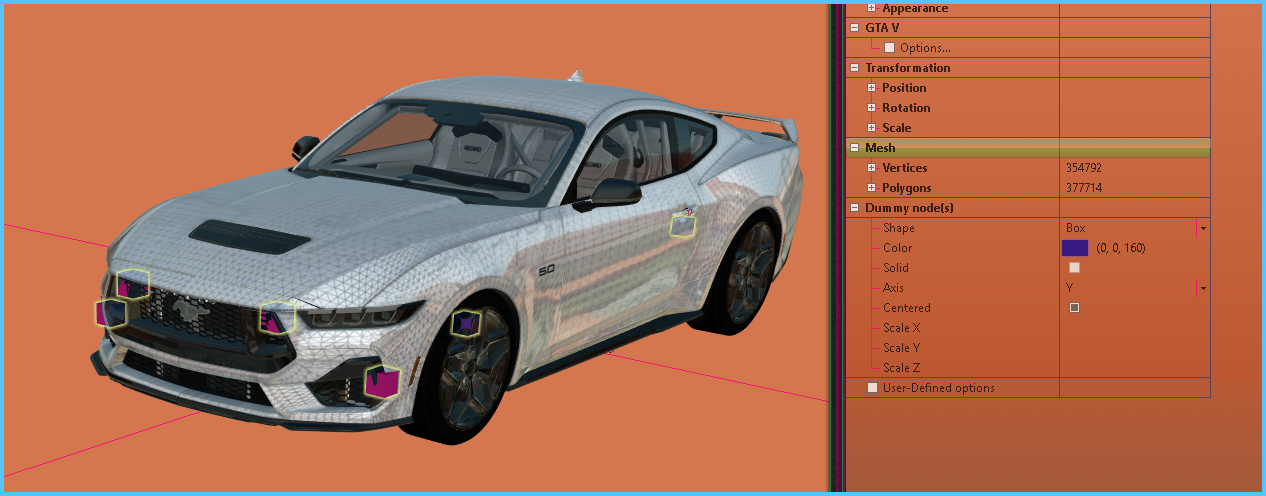This screenshot has width=1266, height=496.
Task: Select the dummy box on the driver door
Action: click(x=683, y=225)
